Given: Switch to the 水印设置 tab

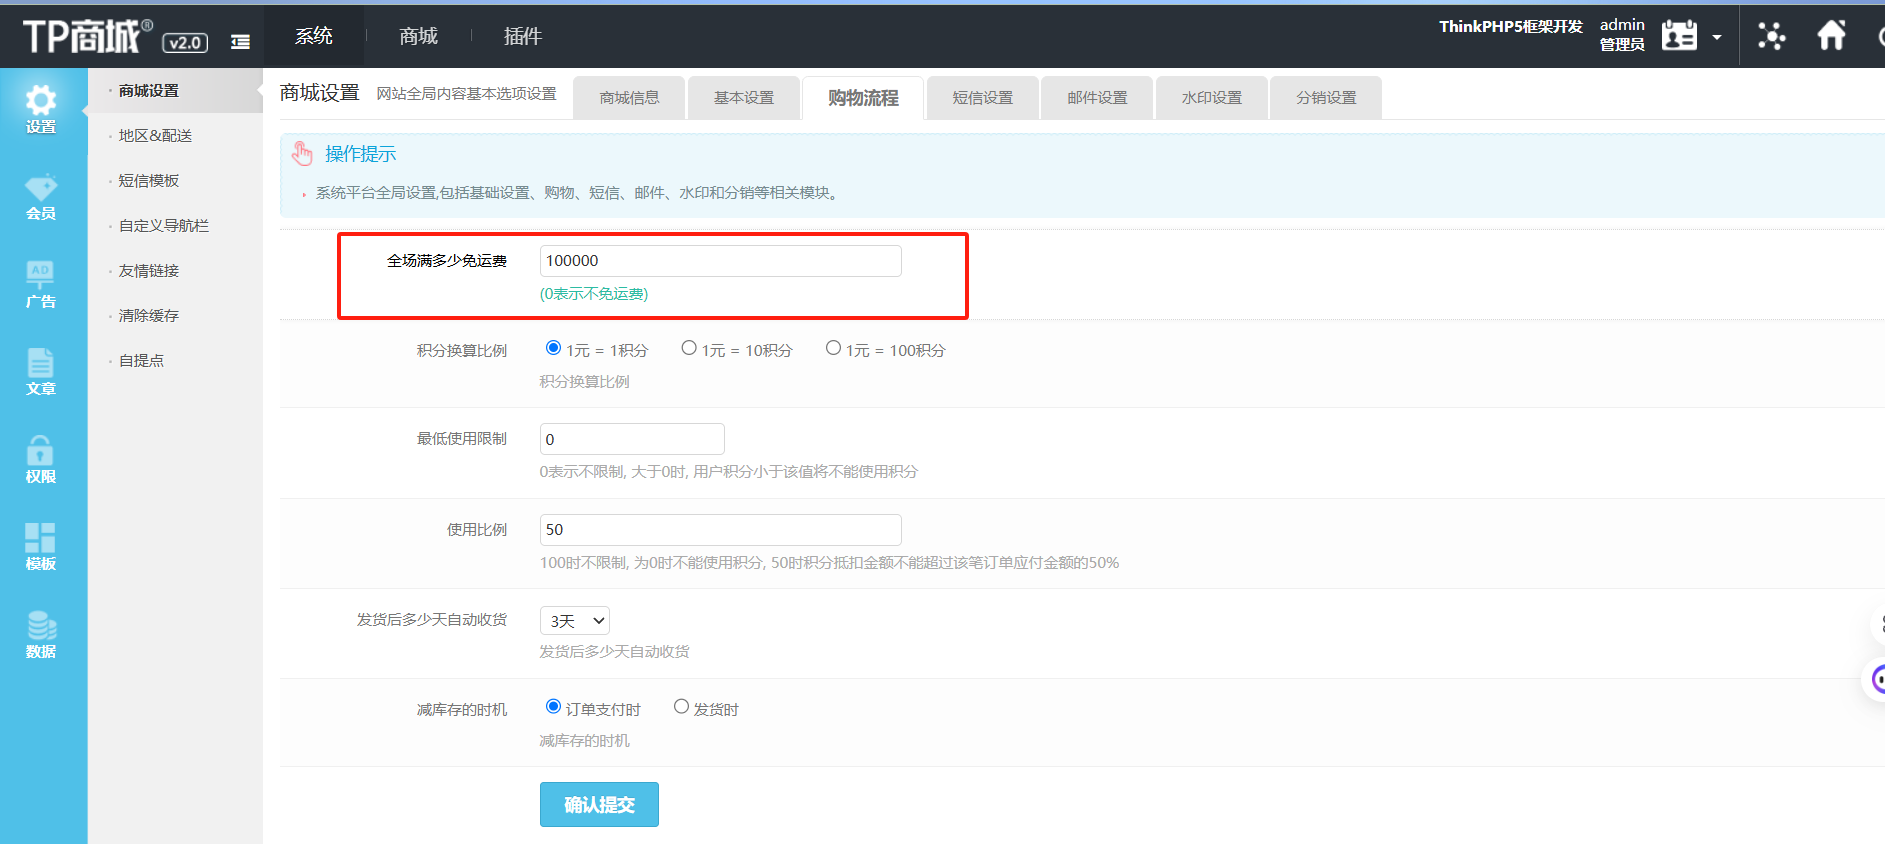Looking at the screenshot, I should click(x=1212, y=98).
